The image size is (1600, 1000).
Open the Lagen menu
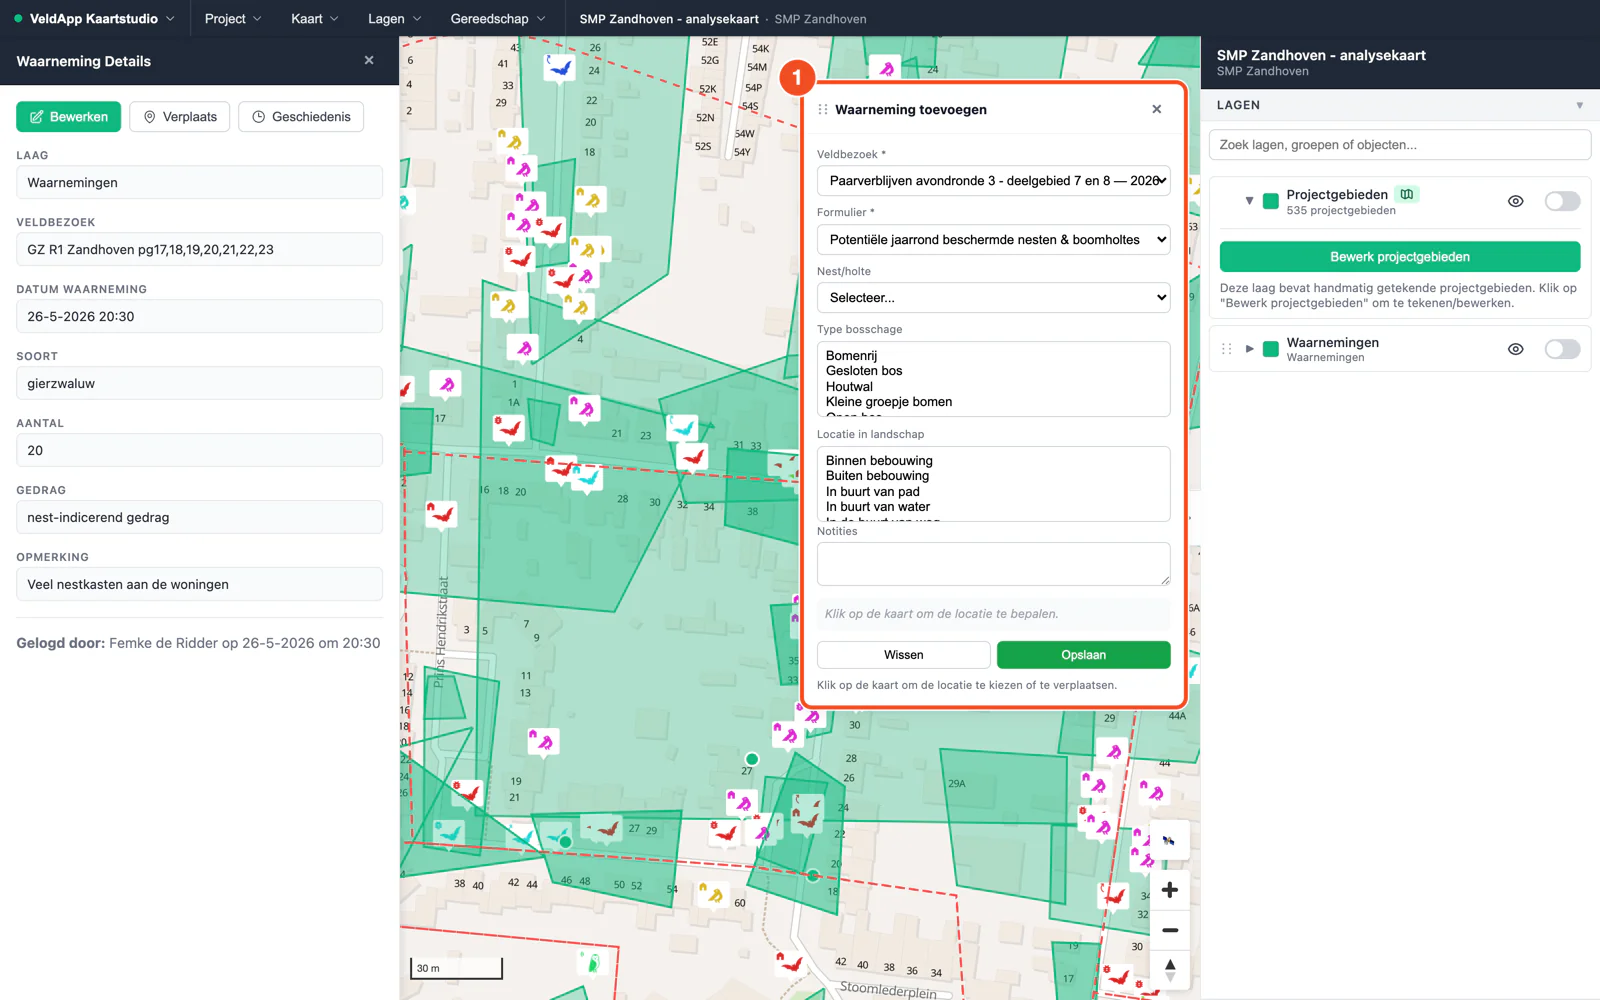pyautogui.click(x=394, y=19)
